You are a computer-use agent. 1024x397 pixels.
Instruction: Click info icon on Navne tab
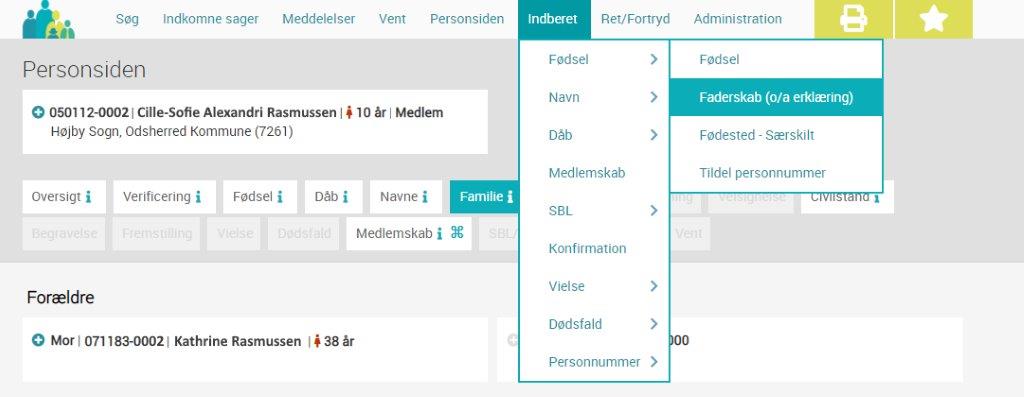tap(424, 197)
